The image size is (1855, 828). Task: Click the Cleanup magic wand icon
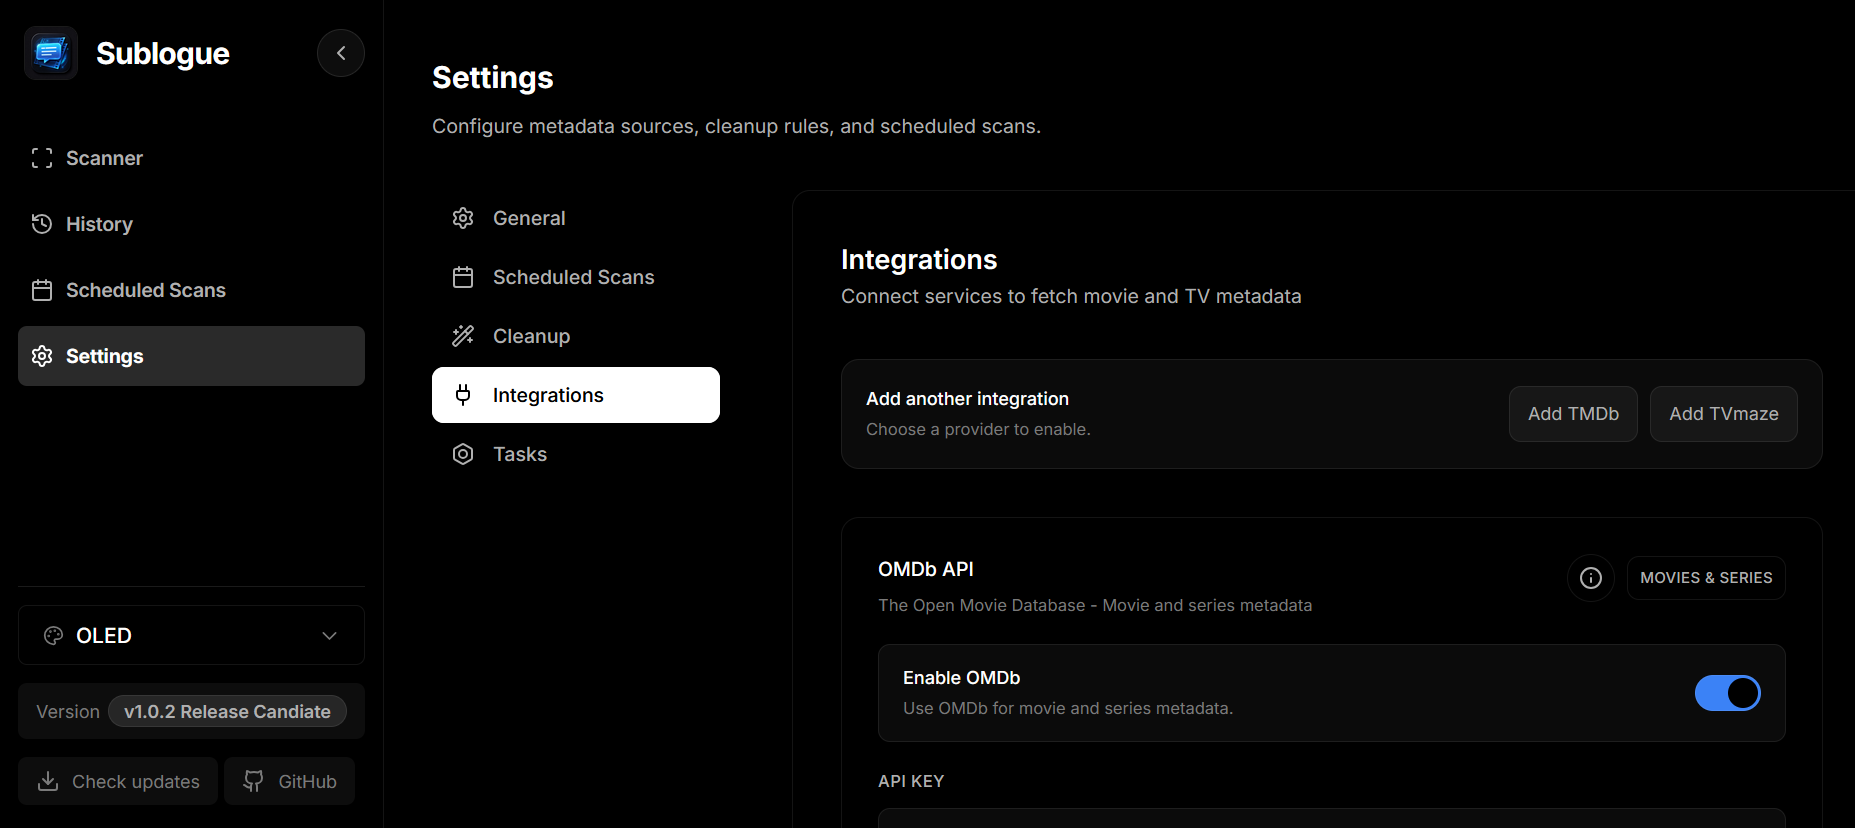(463, 336)
